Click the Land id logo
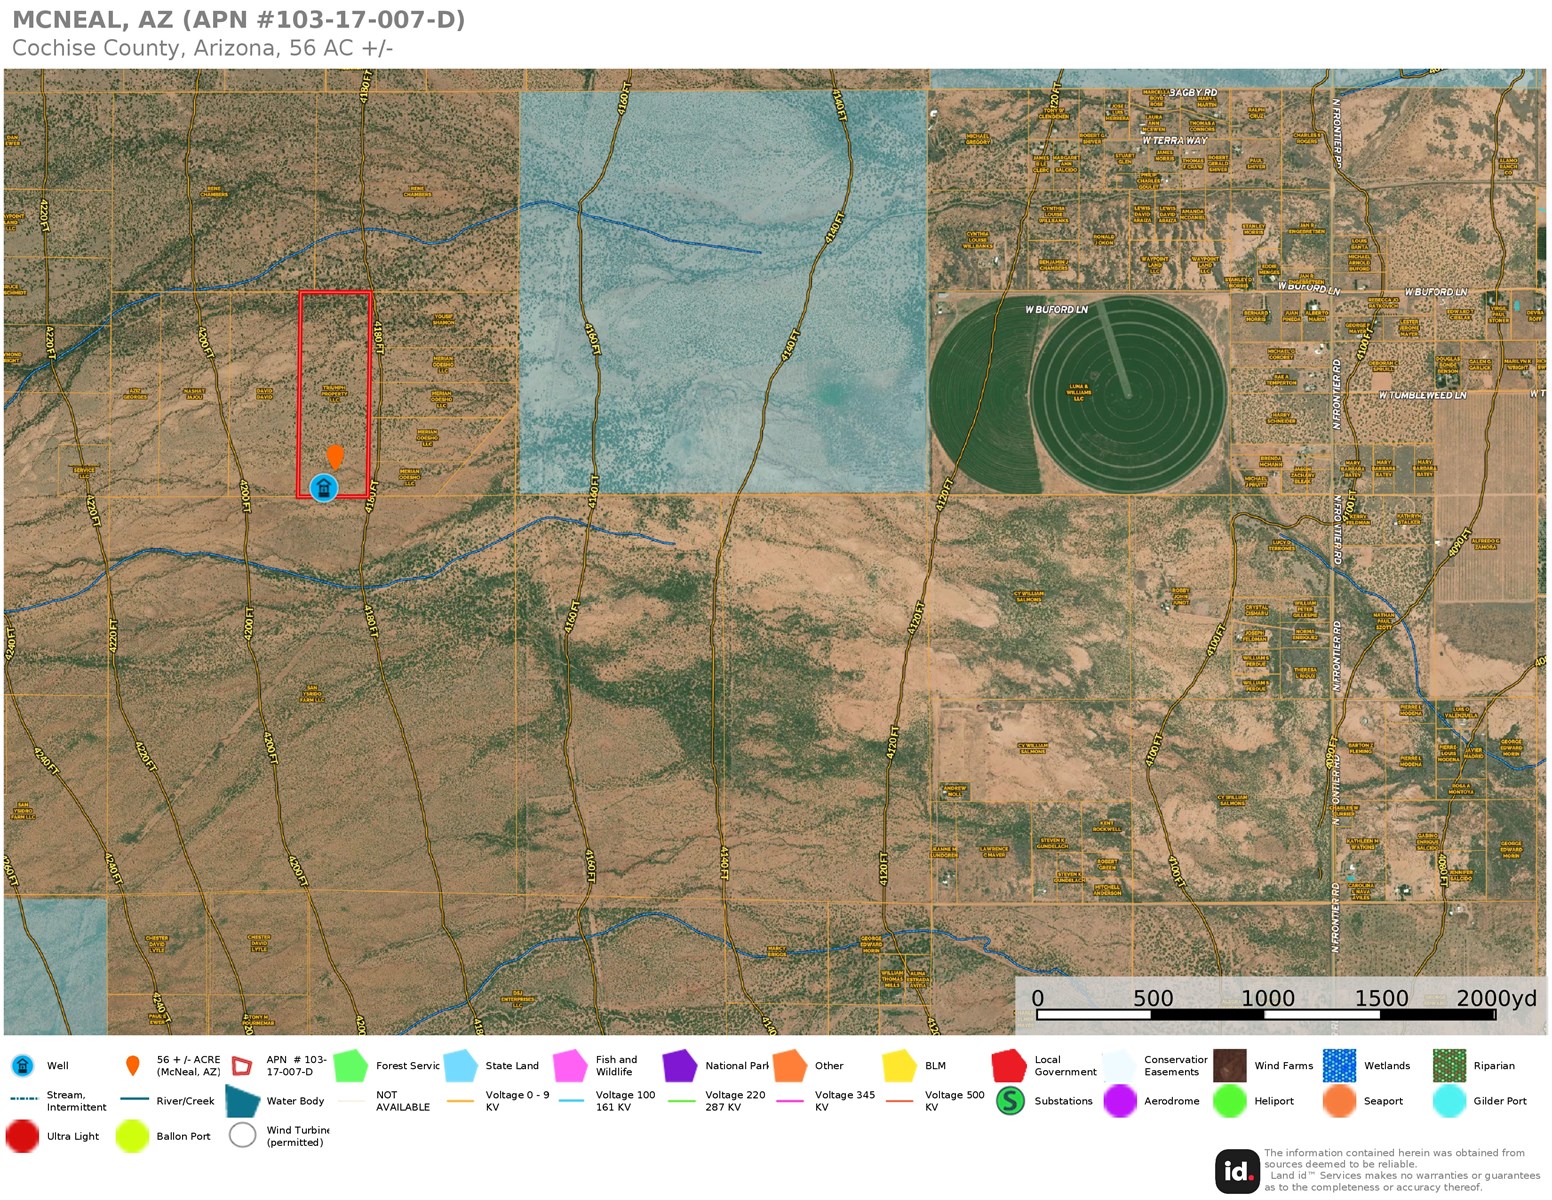Image resolution: width=1552 pixels, height=1200 pixels. 1237,1170
